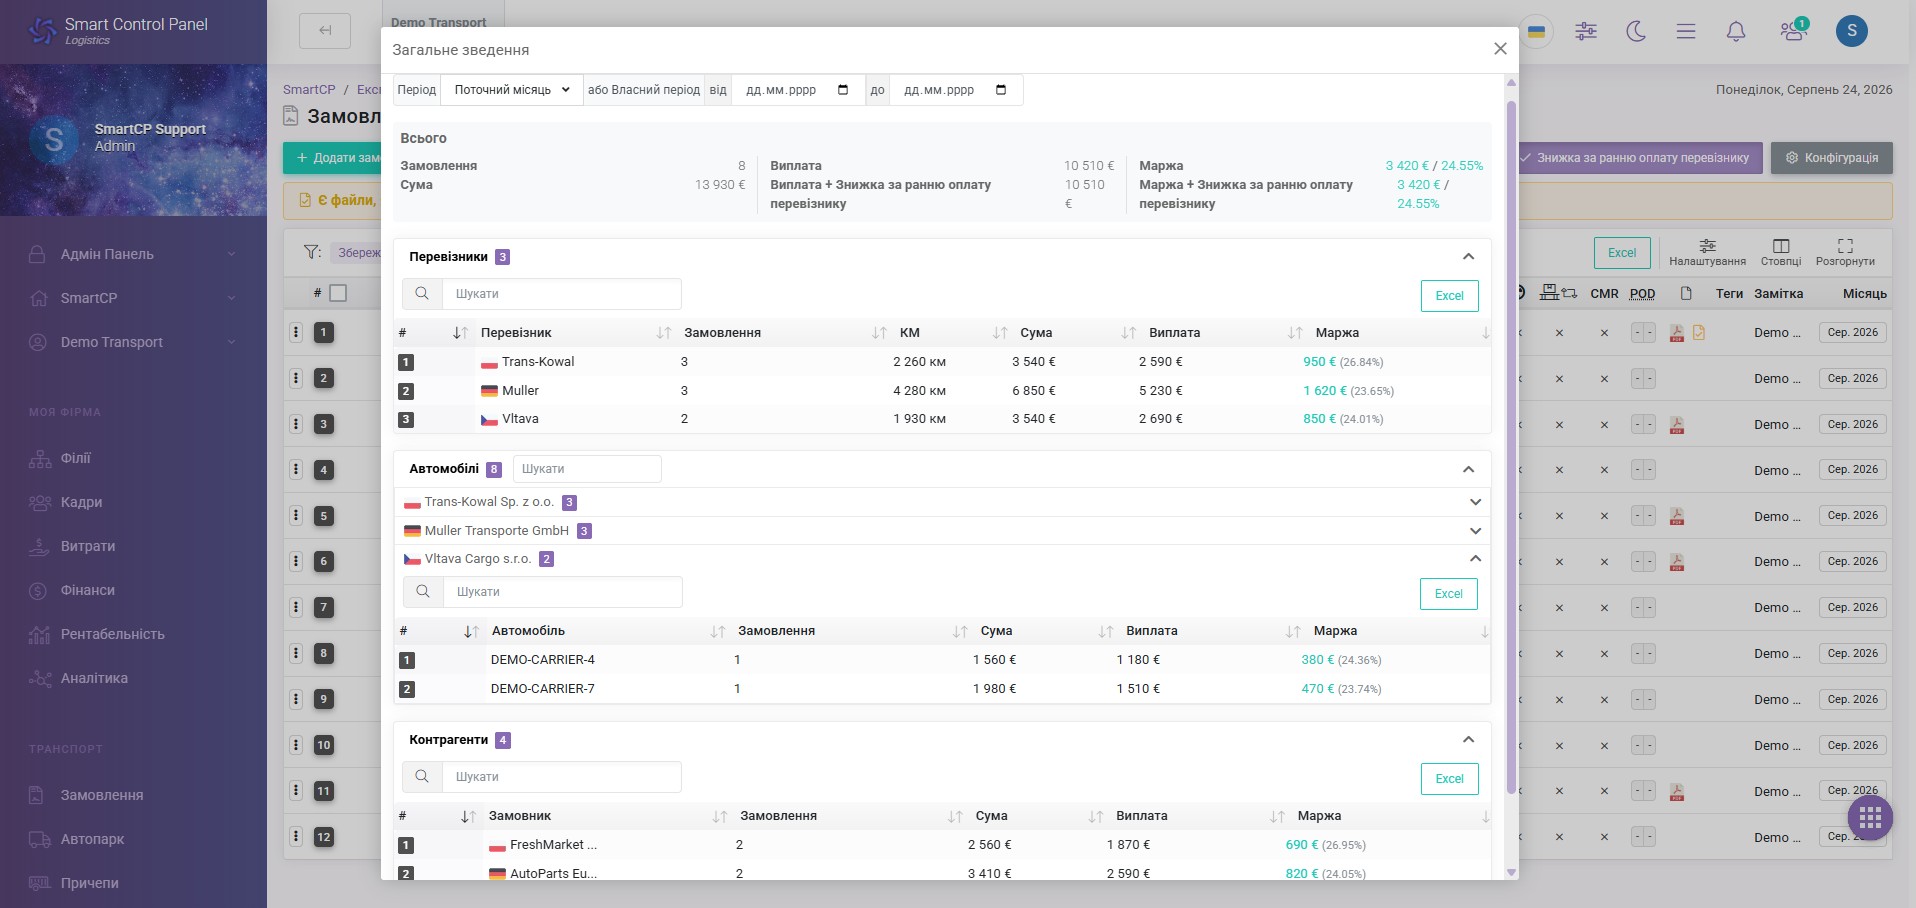Collapse the Перевізники section

pyautogui.click(x=1468, y=257)
